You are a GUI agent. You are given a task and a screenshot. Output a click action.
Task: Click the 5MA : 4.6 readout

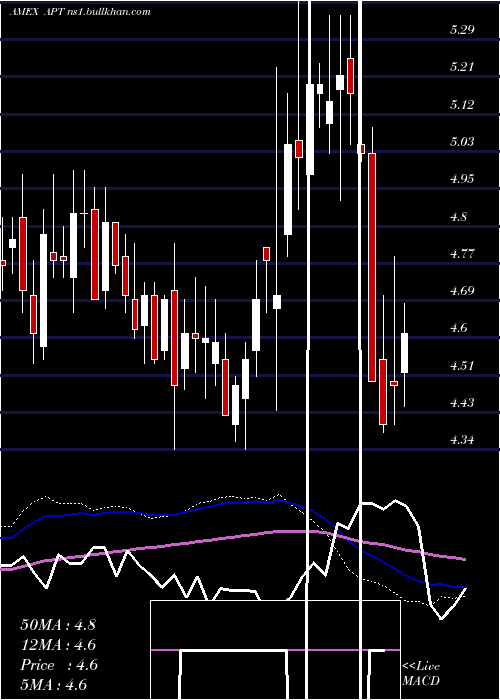tap(54, 685)
